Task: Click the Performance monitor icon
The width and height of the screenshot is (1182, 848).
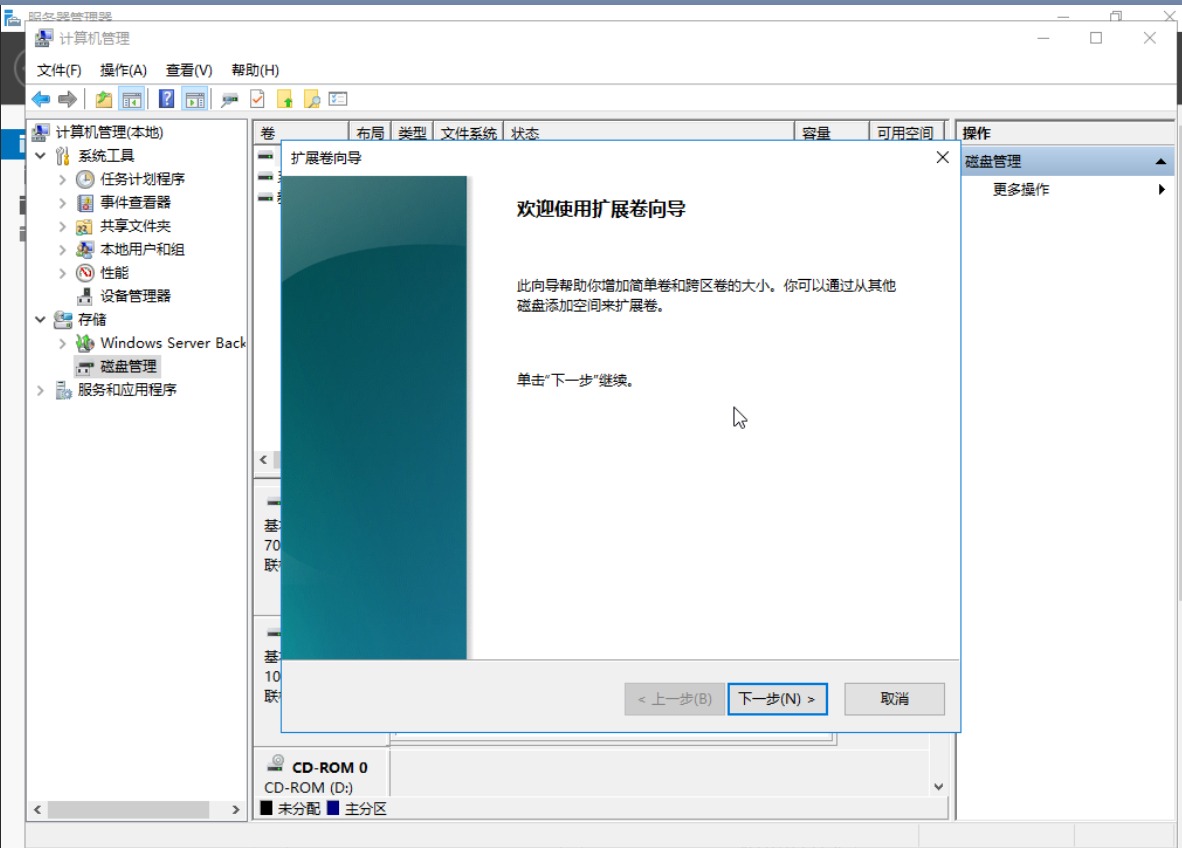Action: click(85, 273)
